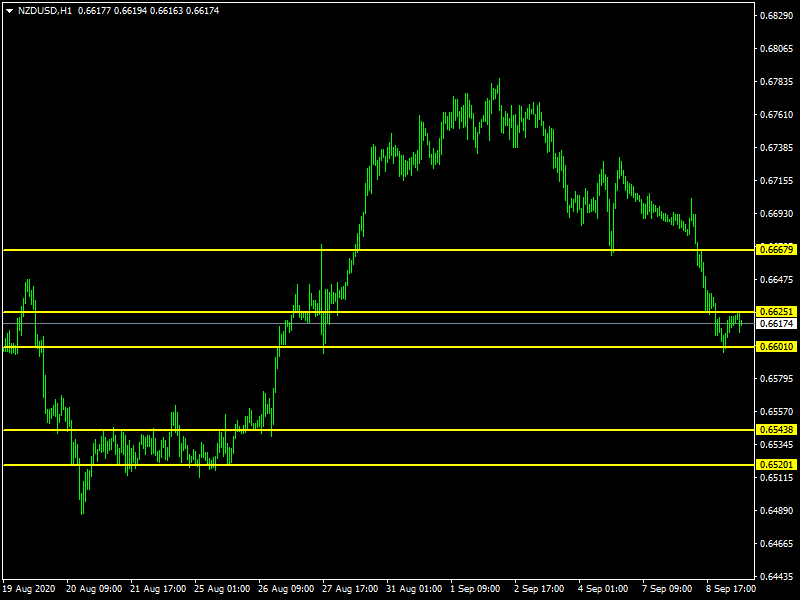Click the 0.65201 yellow price label
Viewport: 800px width, 600px height.
pyautogui.click(x=777, y=465)
